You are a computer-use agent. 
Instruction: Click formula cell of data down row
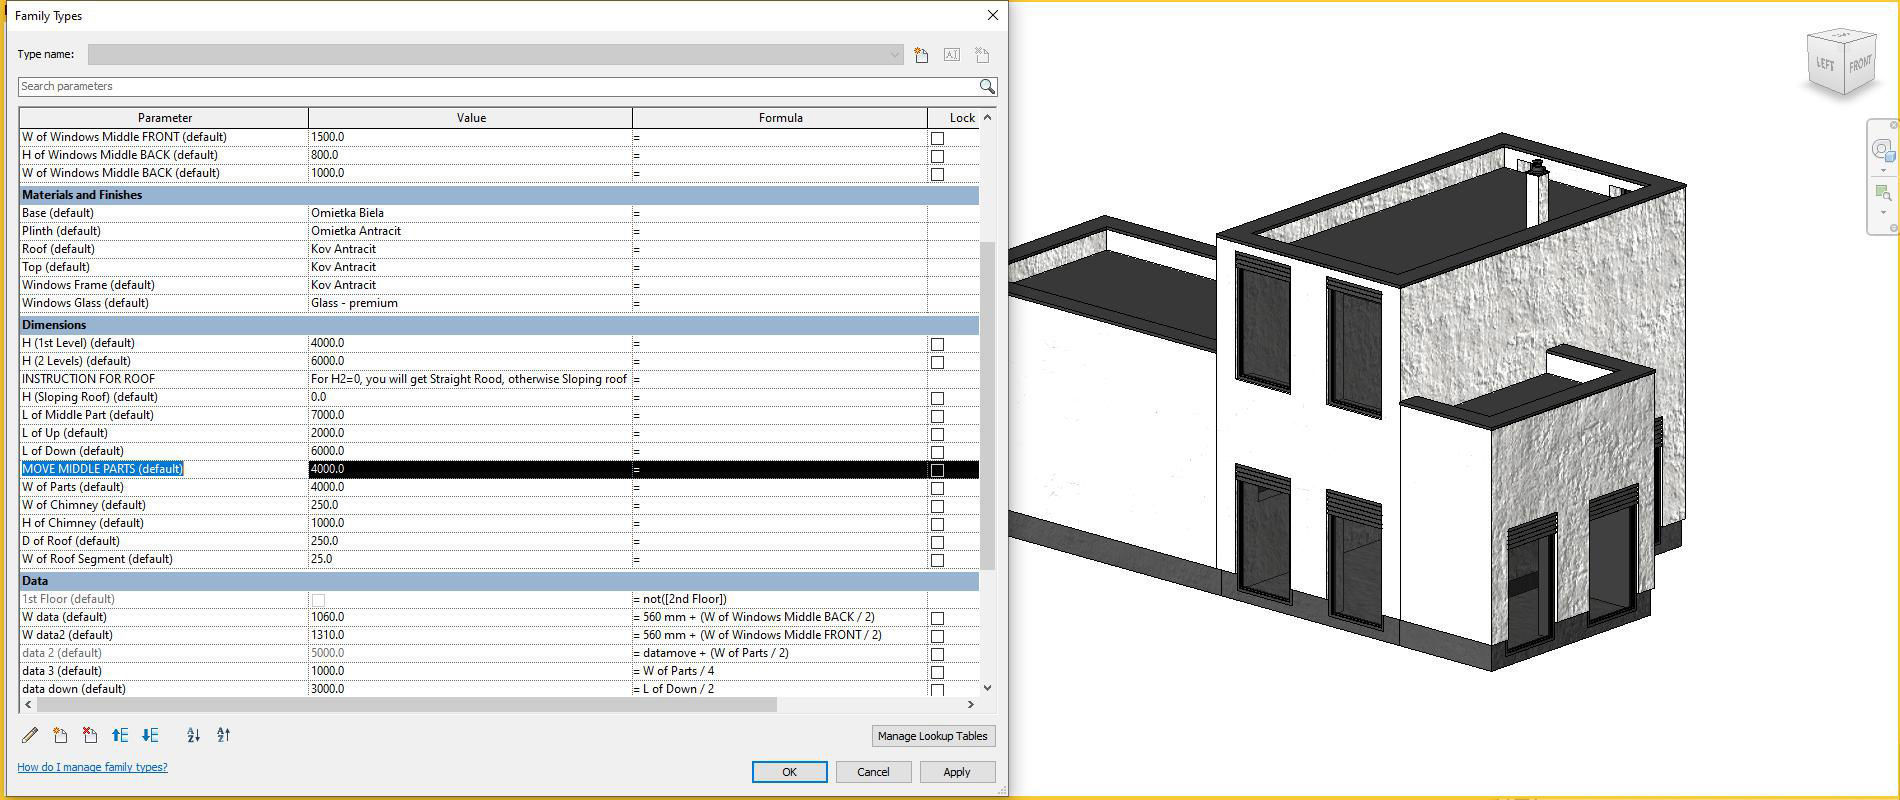[x=780, y=689]
